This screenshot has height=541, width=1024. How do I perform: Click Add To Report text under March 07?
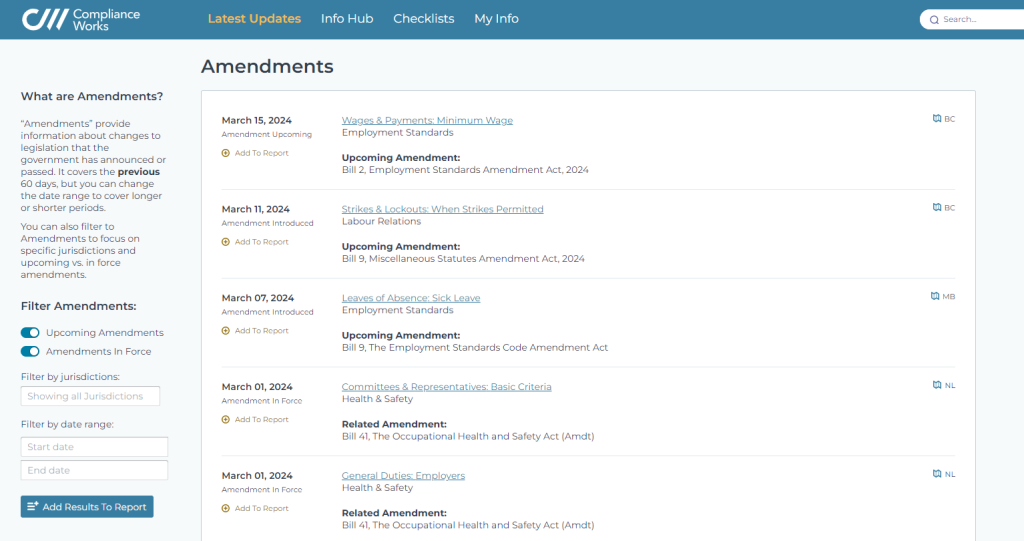coord(261,331)
